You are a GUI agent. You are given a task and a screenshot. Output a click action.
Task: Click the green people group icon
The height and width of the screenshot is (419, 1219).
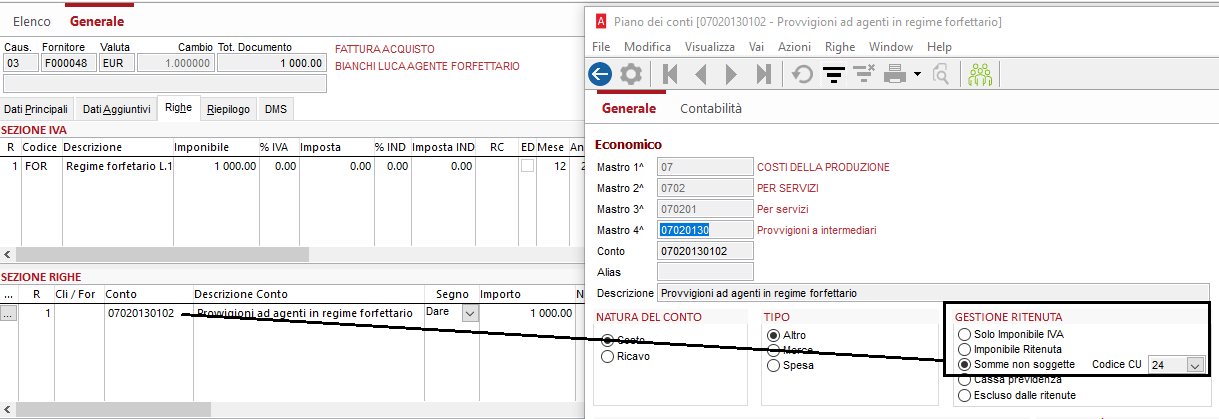tap(980, 73)
